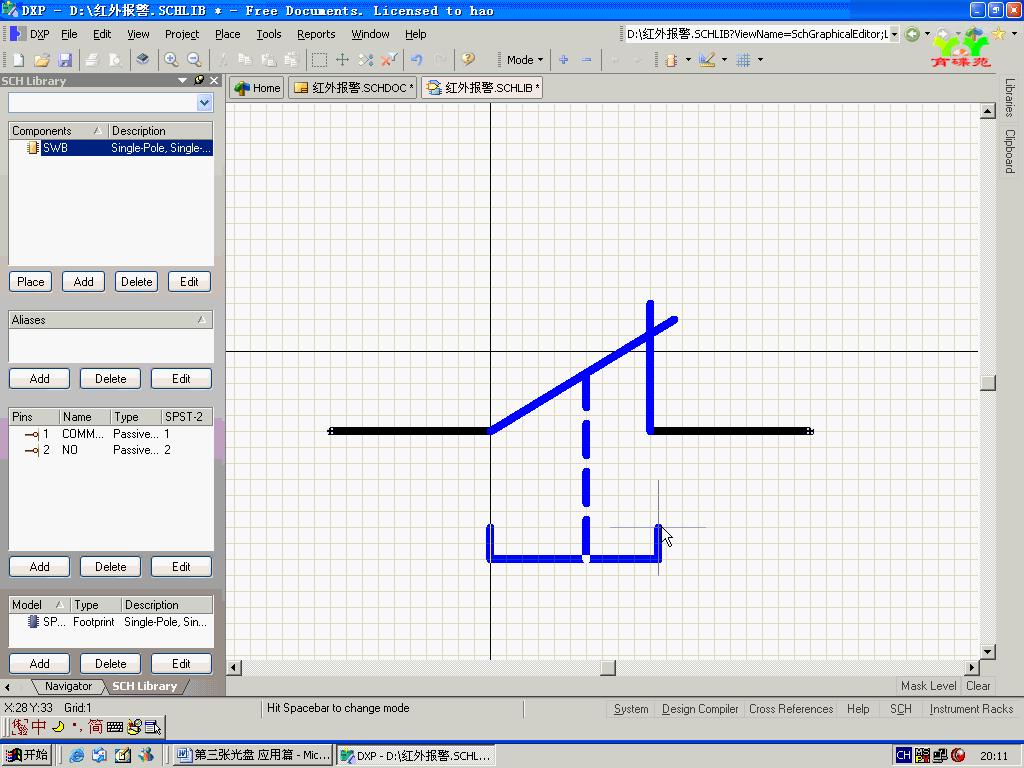
Task: Close the SCH Library panel
Action: point(214,80)
